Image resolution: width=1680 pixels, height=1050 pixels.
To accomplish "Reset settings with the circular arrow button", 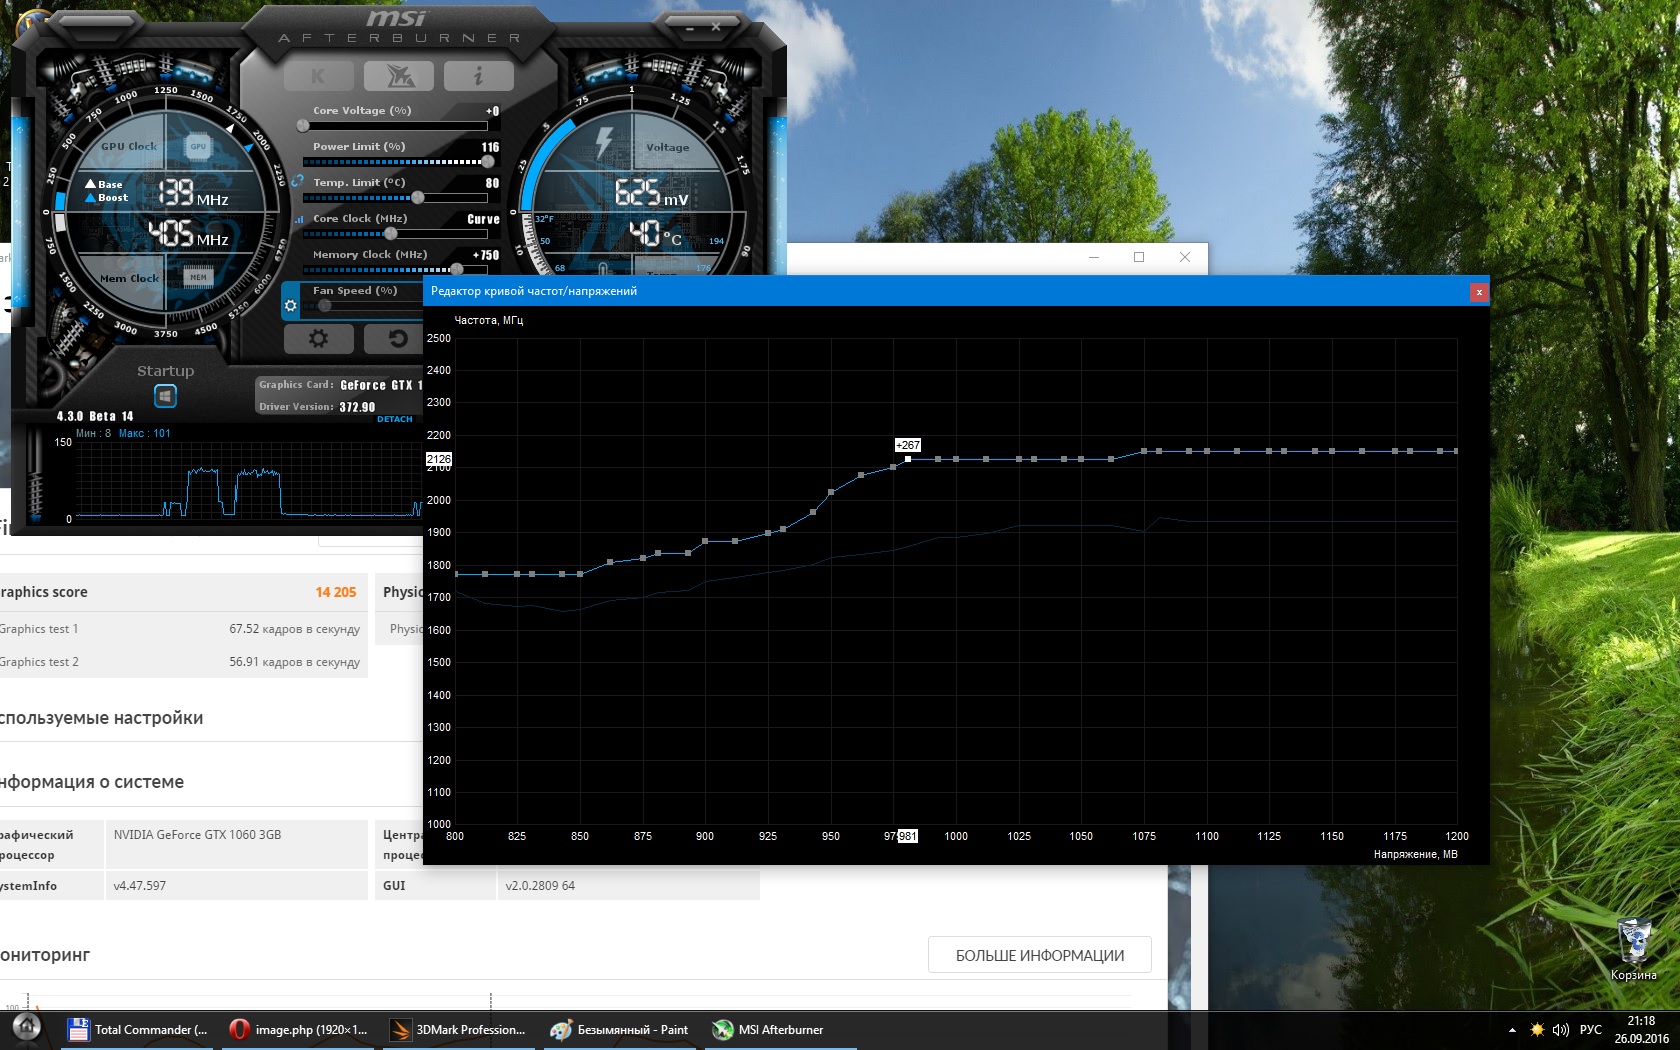I will 397,339.
